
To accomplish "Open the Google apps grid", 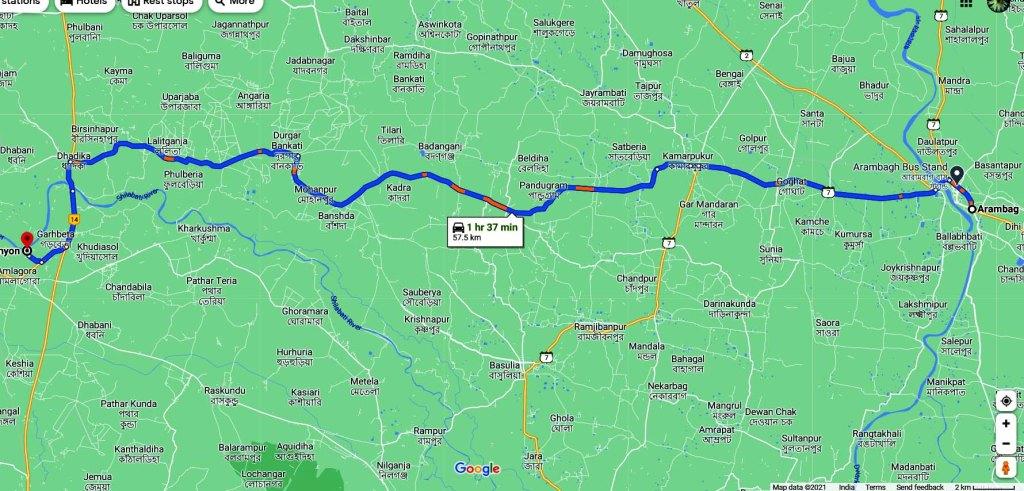I will (x=966, y=3).
